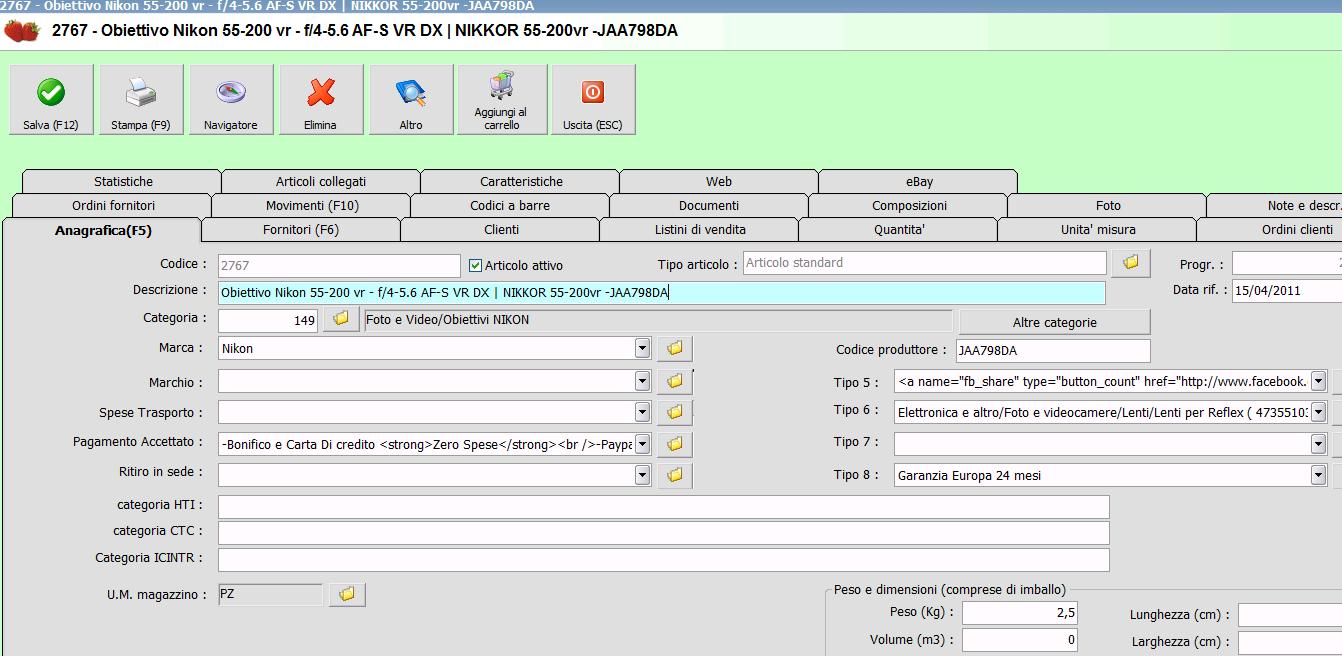
Task: Switch to the Ordini fornitori tab
Action: (x=113, y=206)
